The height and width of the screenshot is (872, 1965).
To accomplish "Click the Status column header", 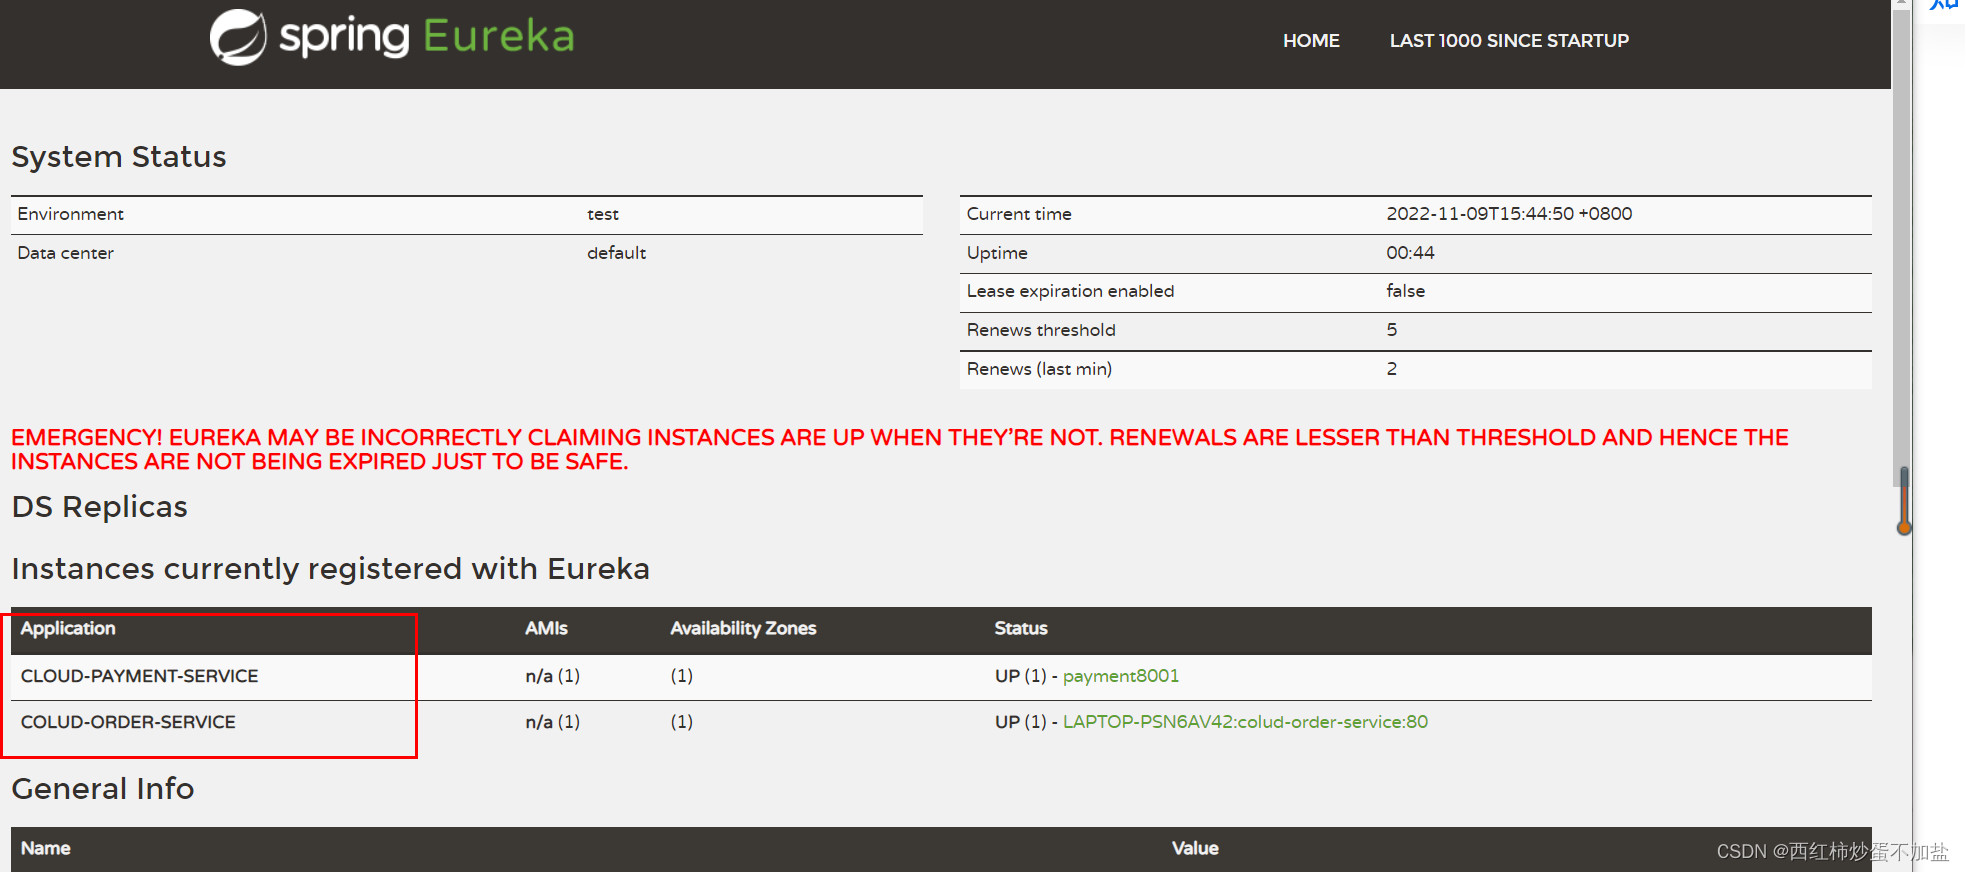I will pos(1021,628).
